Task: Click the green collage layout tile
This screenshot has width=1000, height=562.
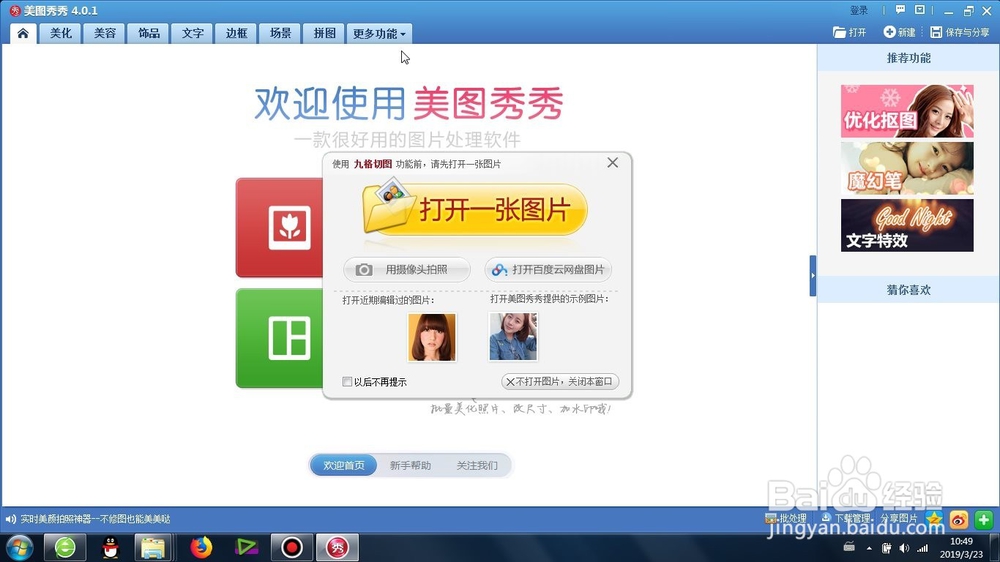Action: (x=280, y=338)
